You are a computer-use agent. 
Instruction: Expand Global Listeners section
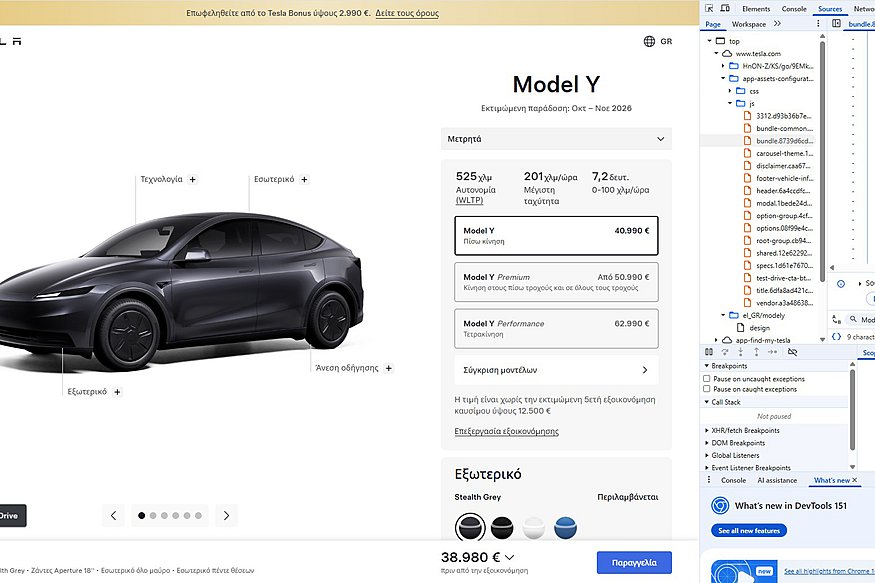(706, 456)
